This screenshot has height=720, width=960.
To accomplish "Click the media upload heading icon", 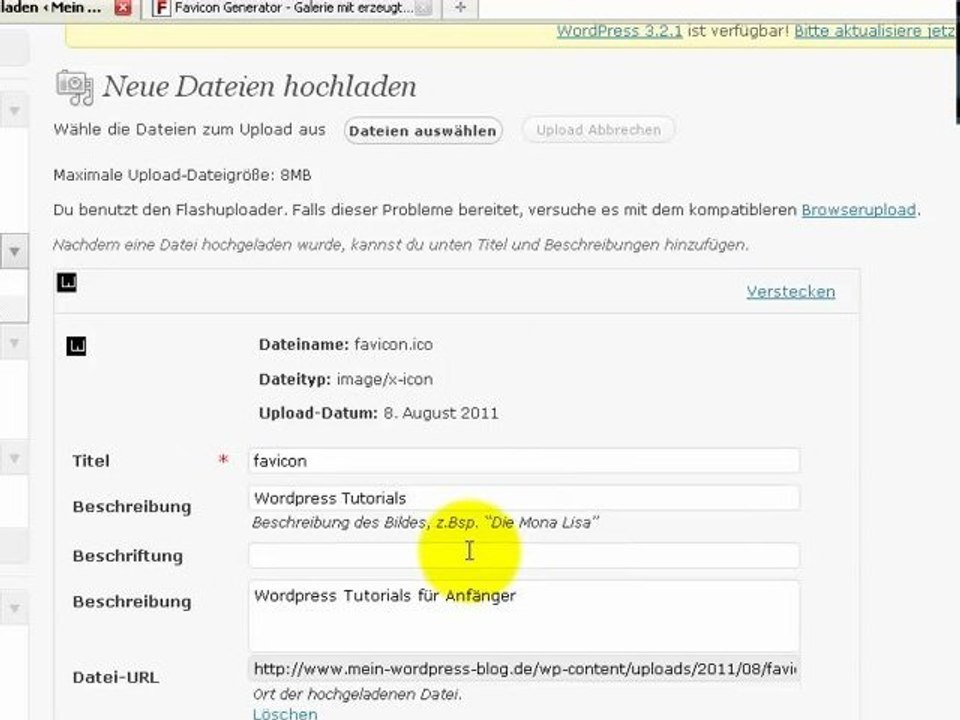I will pyautogui.click(x=75, y=88).
